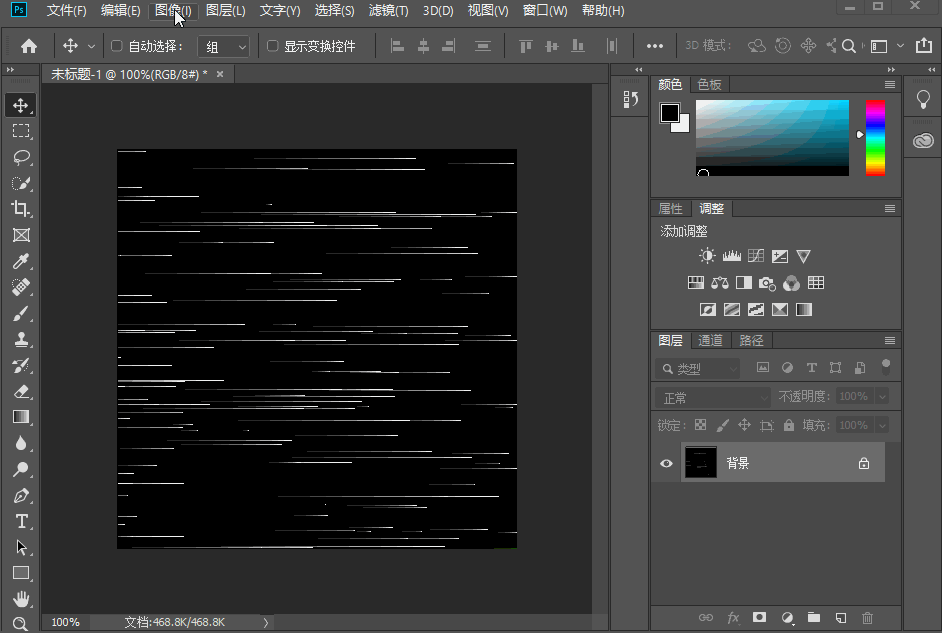This screenshot has height=633, width=942.
Task: Open the layer filter 类型 dropdown
Action: tap(698, 369)
